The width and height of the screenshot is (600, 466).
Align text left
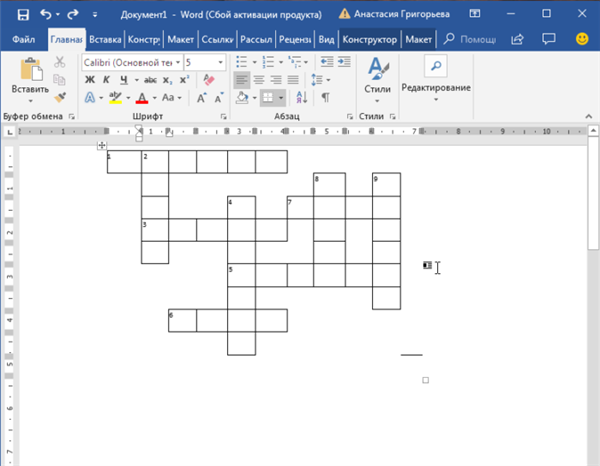tap(241, 80)
